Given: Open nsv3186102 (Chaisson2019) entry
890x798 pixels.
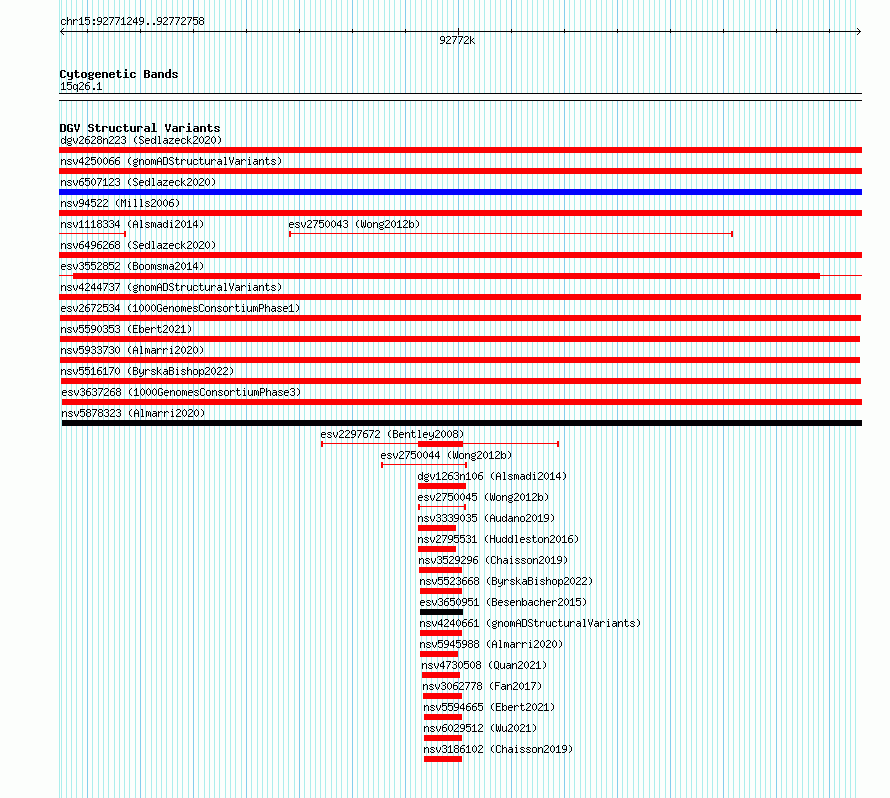Looking at the screenshot, I should (x=498, y=749).
